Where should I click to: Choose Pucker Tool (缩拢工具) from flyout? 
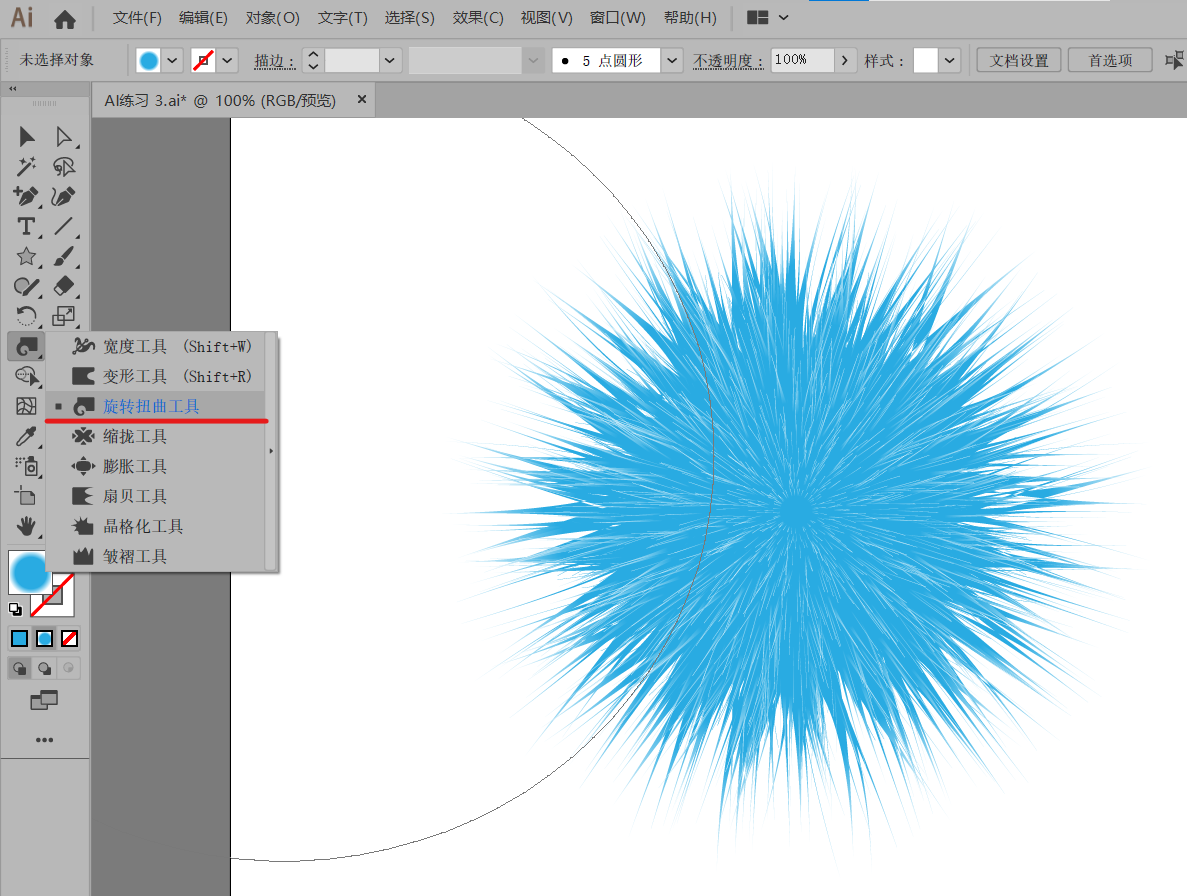click(x=156, y=437)
